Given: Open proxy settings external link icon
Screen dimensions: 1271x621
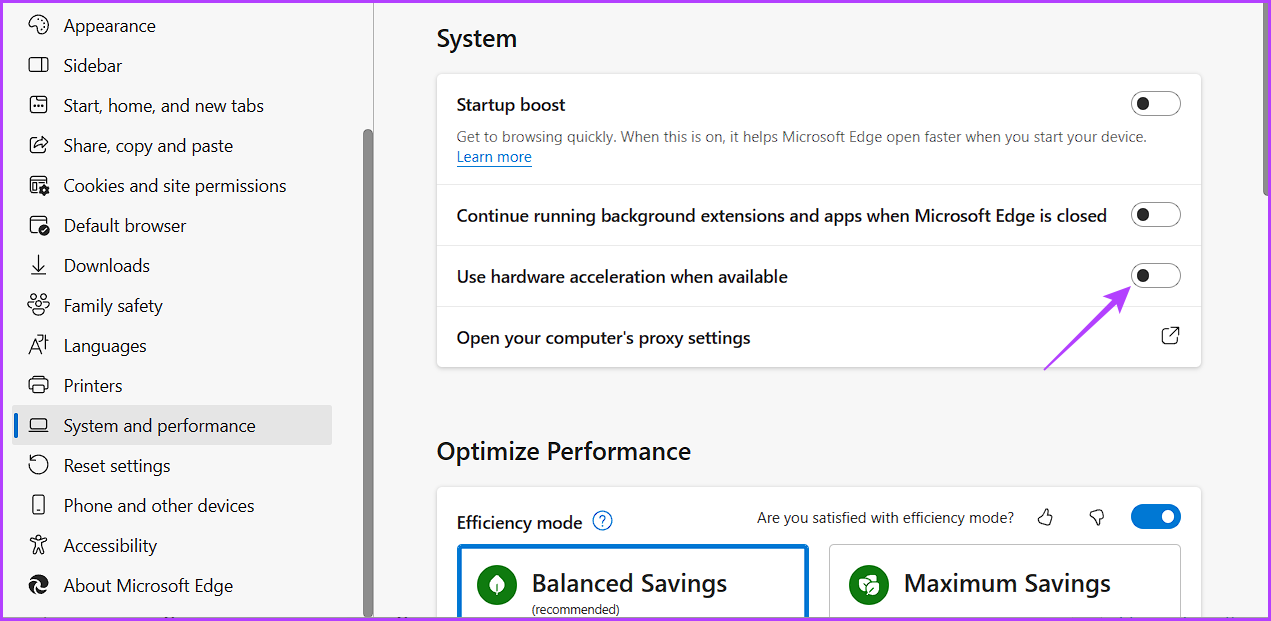Looking at the screenshot, I should [x=1170, y=336].
